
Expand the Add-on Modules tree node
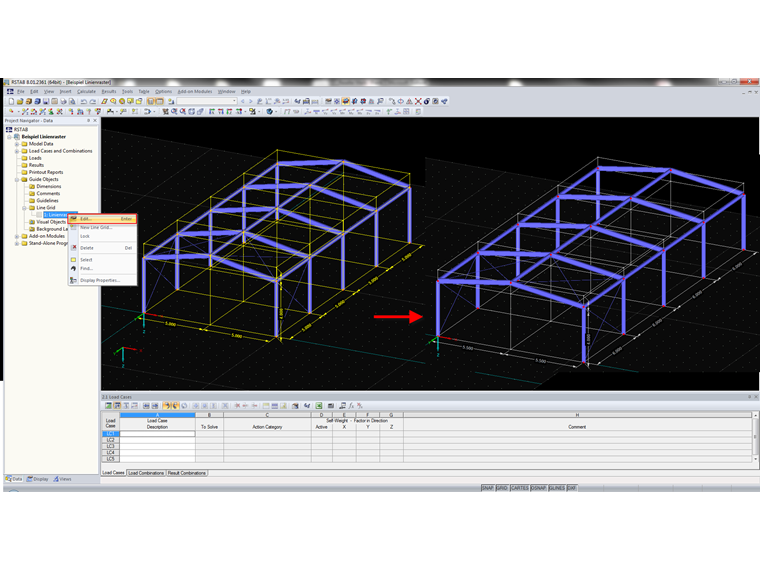[17, 236]
